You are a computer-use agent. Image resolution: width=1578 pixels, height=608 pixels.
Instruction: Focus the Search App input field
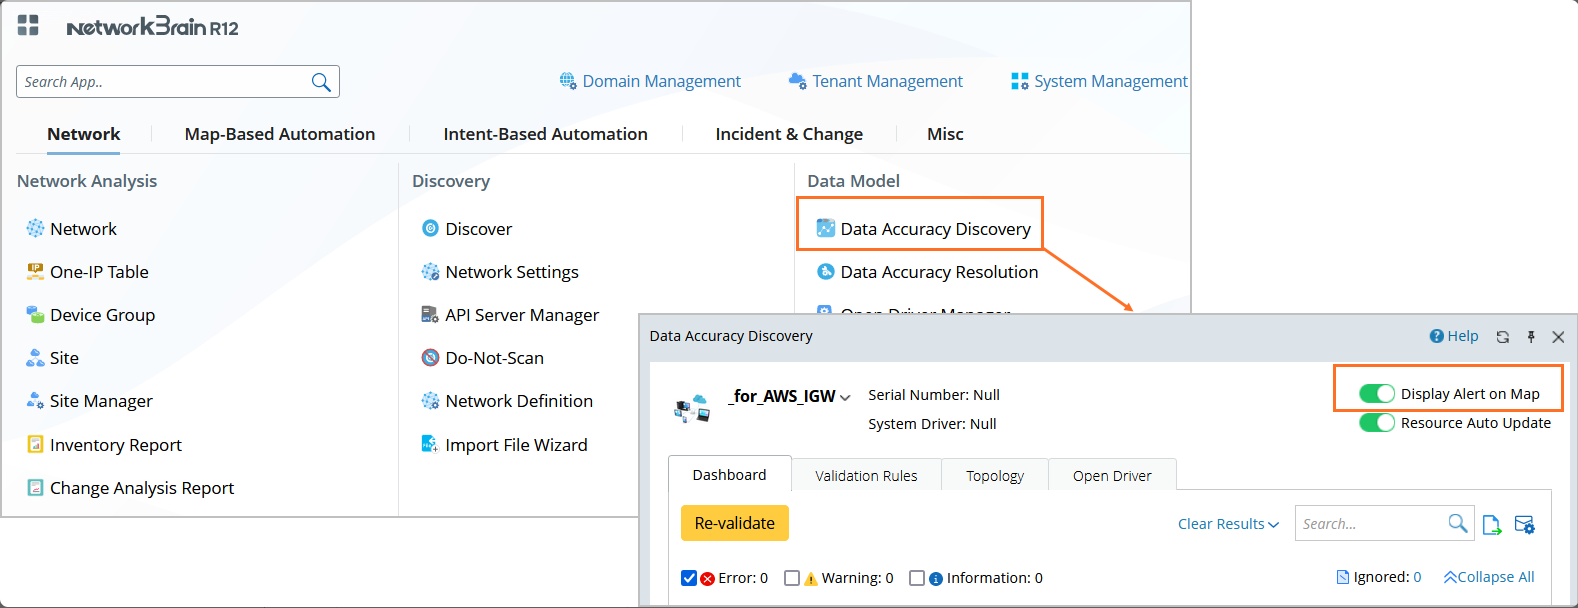coord(160,82)
